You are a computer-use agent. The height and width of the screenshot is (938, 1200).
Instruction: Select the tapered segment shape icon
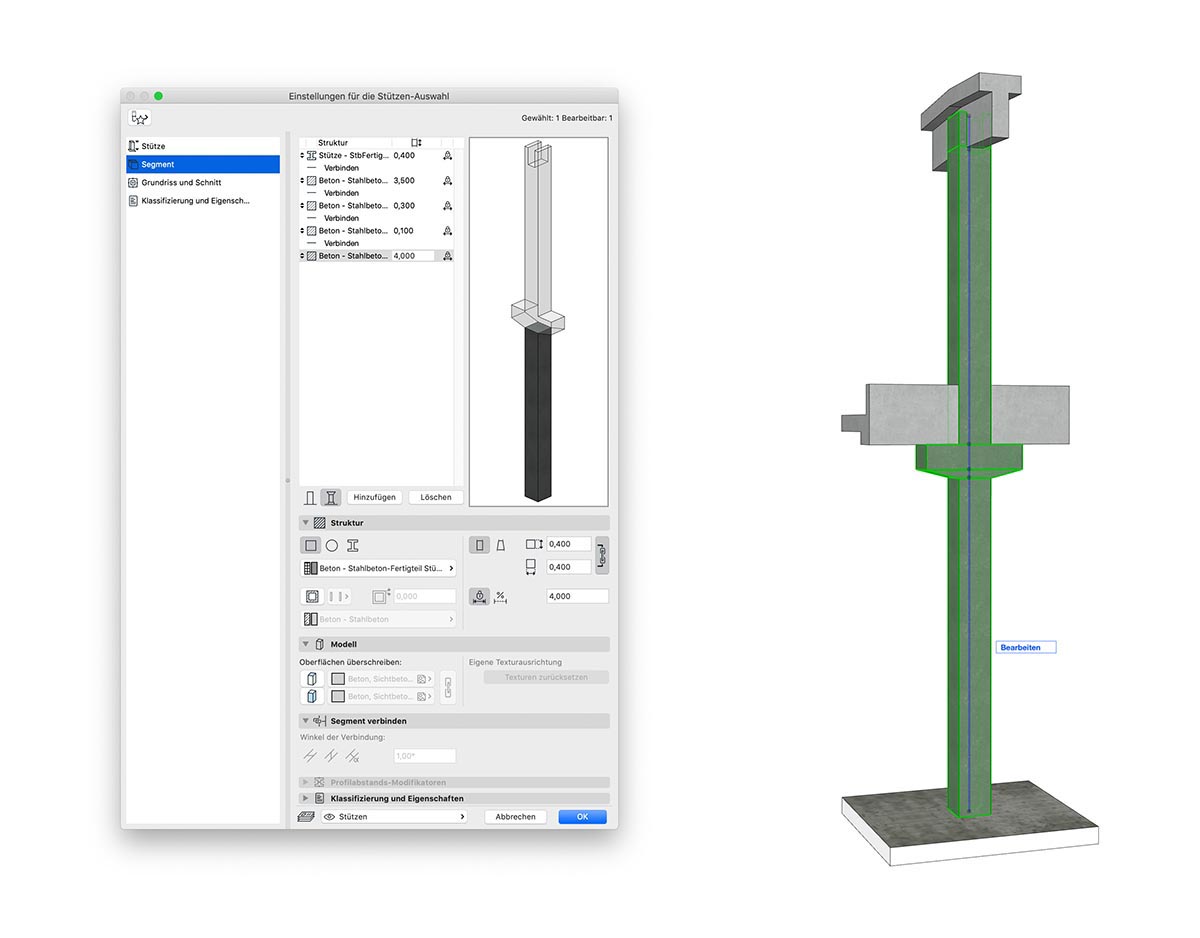pos(501,545)
